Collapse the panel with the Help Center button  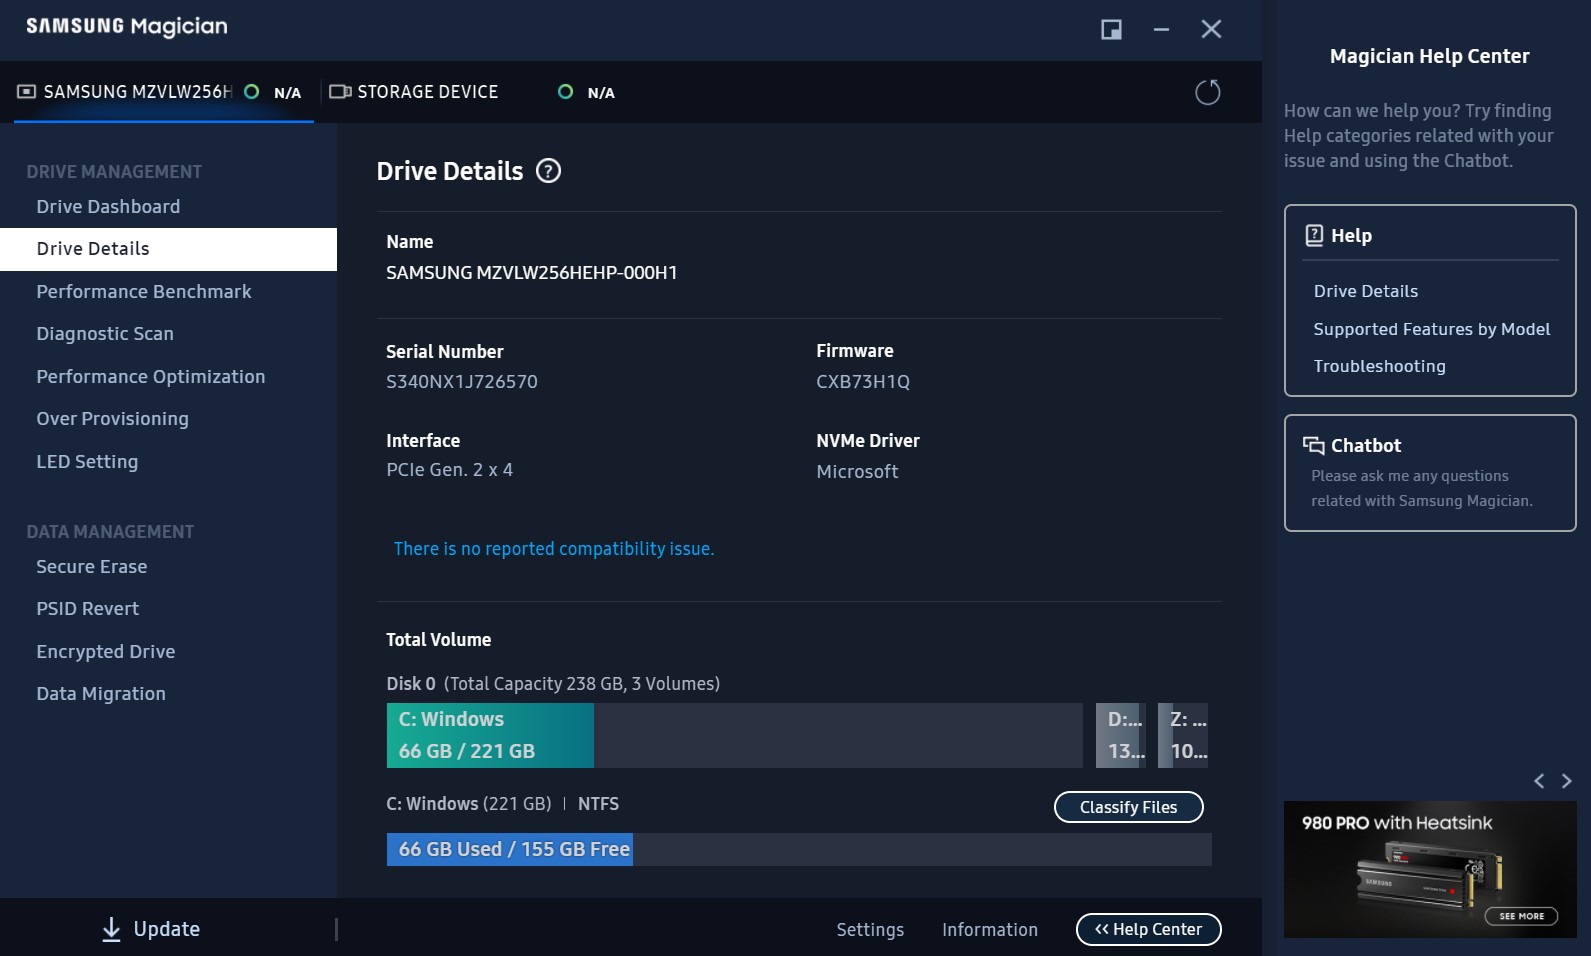pyautogui.click(x=1148, y=929)
